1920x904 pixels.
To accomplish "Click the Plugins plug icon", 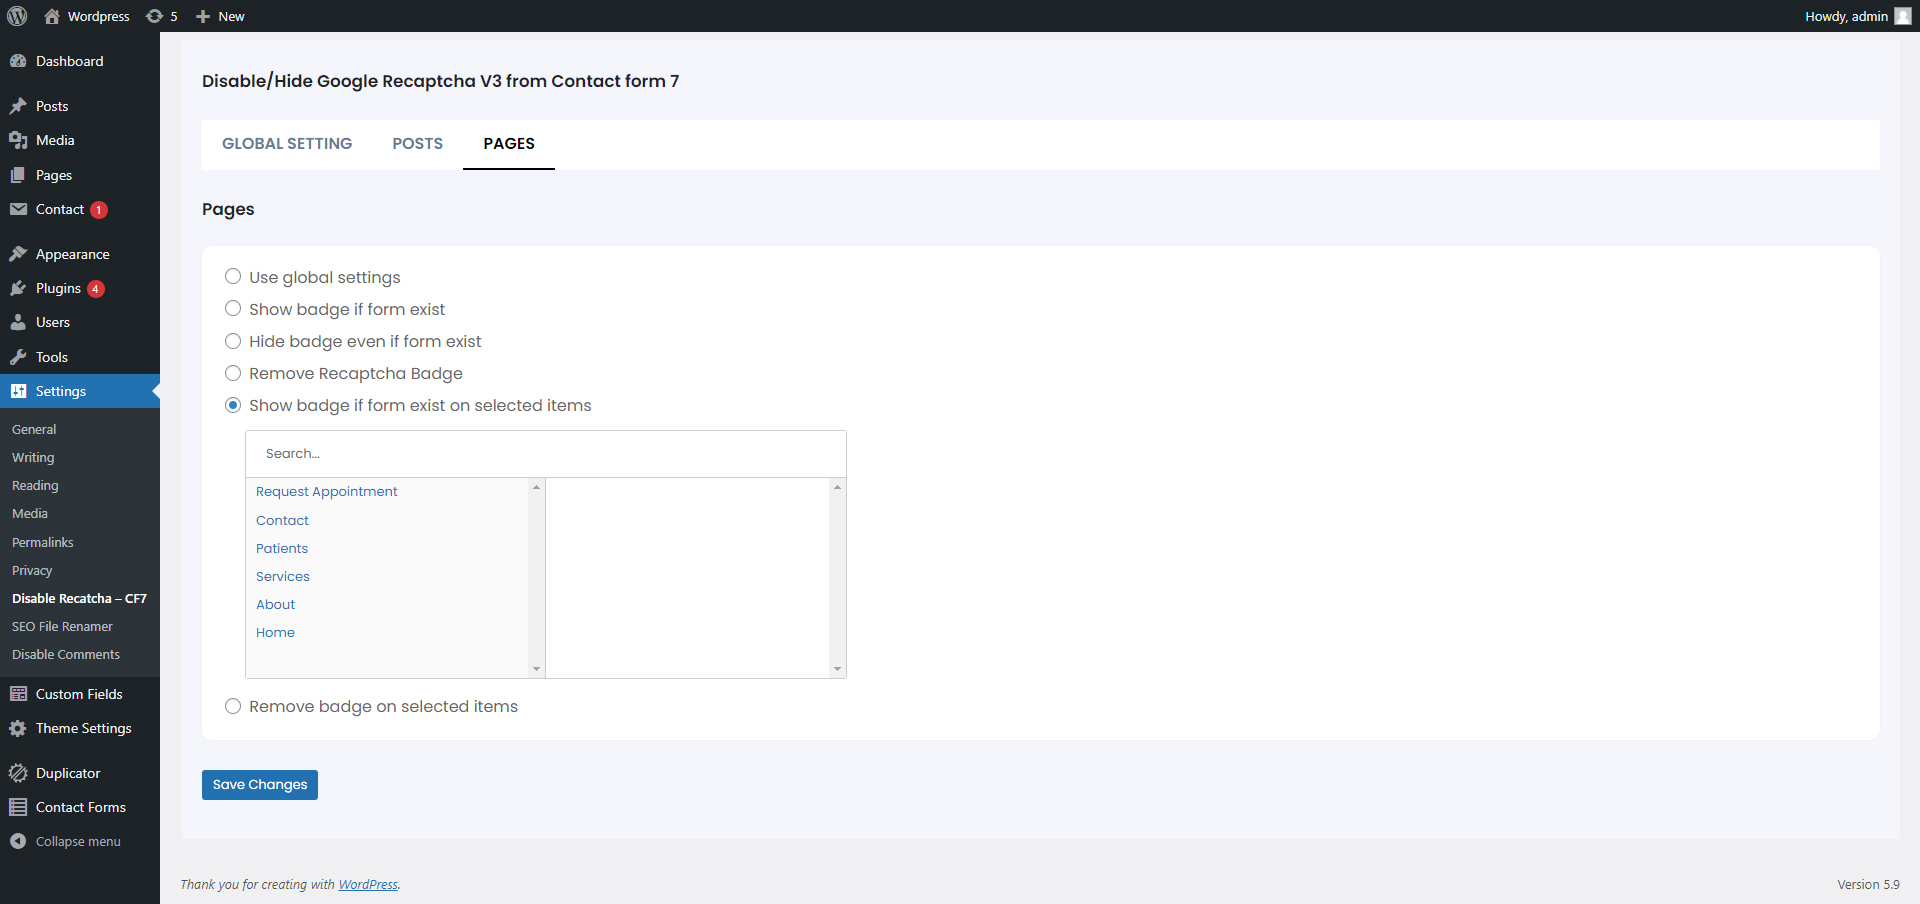I will 18,288.
